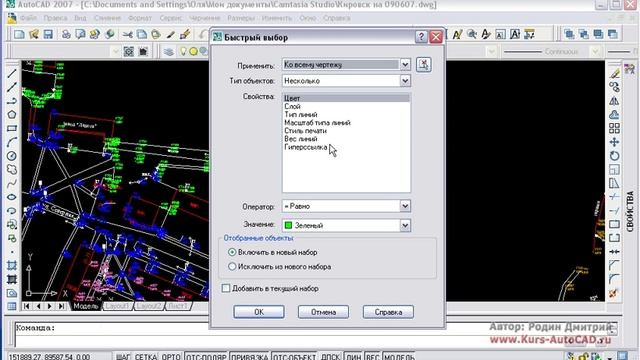640x360 pixels.
Task: Switch to the Layout1 tab
Action: pos(118,306)
